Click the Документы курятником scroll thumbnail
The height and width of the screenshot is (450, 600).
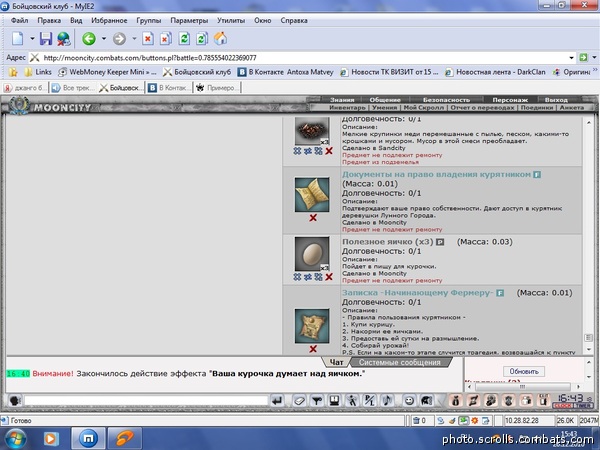click(312, 194)
